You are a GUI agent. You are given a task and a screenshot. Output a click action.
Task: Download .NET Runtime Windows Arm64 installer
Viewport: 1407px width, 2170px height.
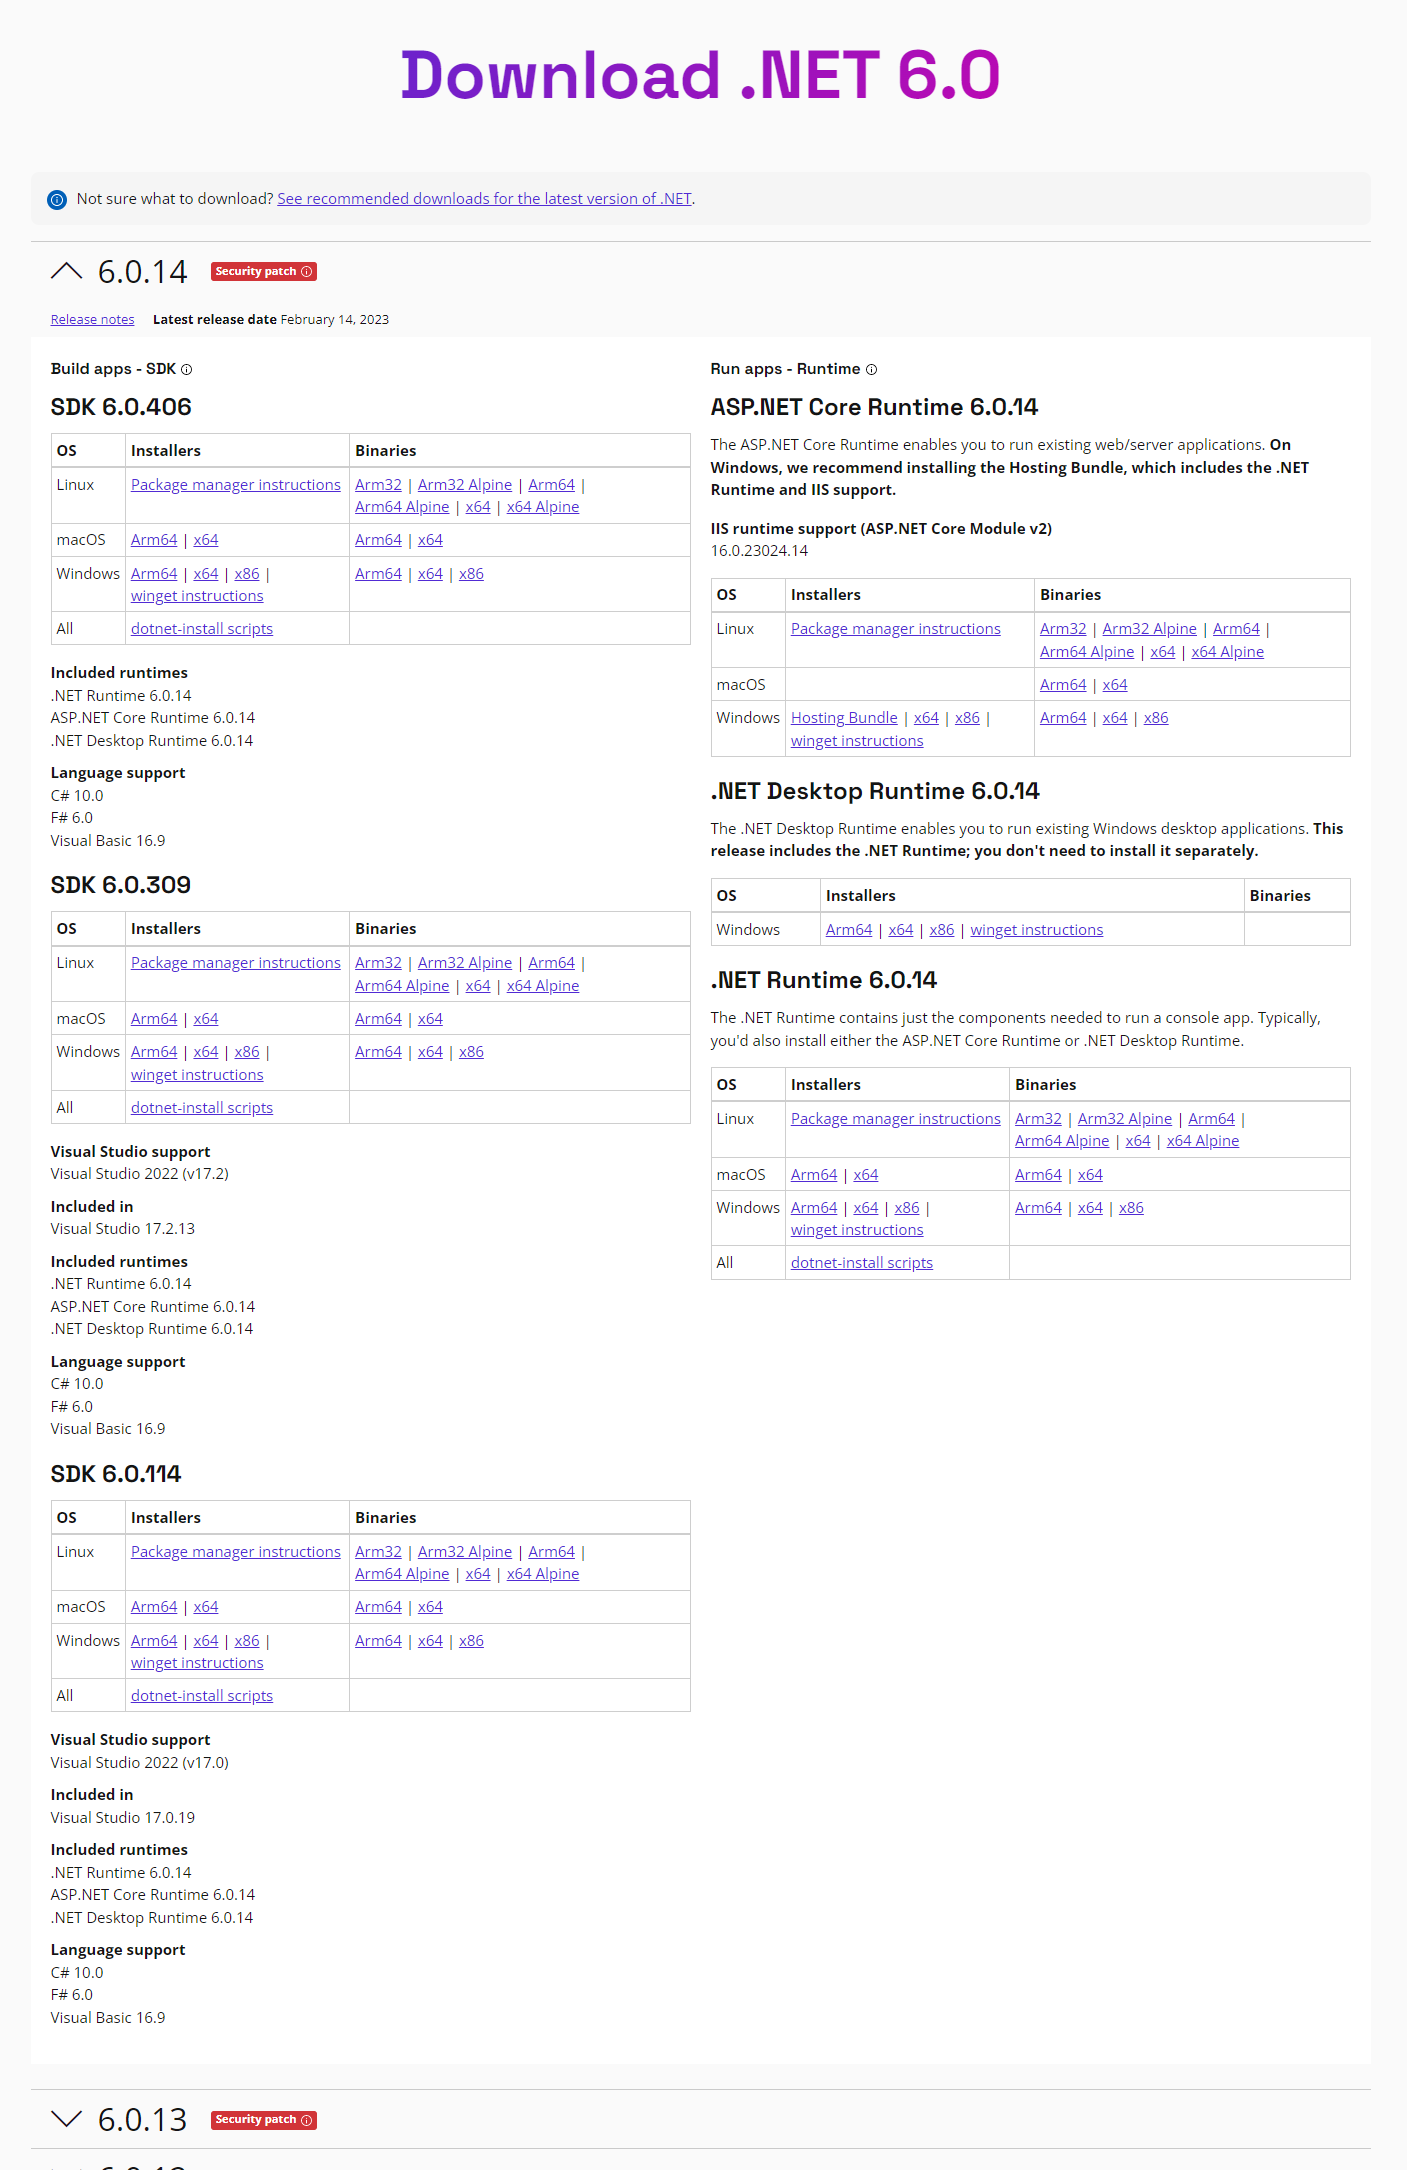(x=814, y=1207)
